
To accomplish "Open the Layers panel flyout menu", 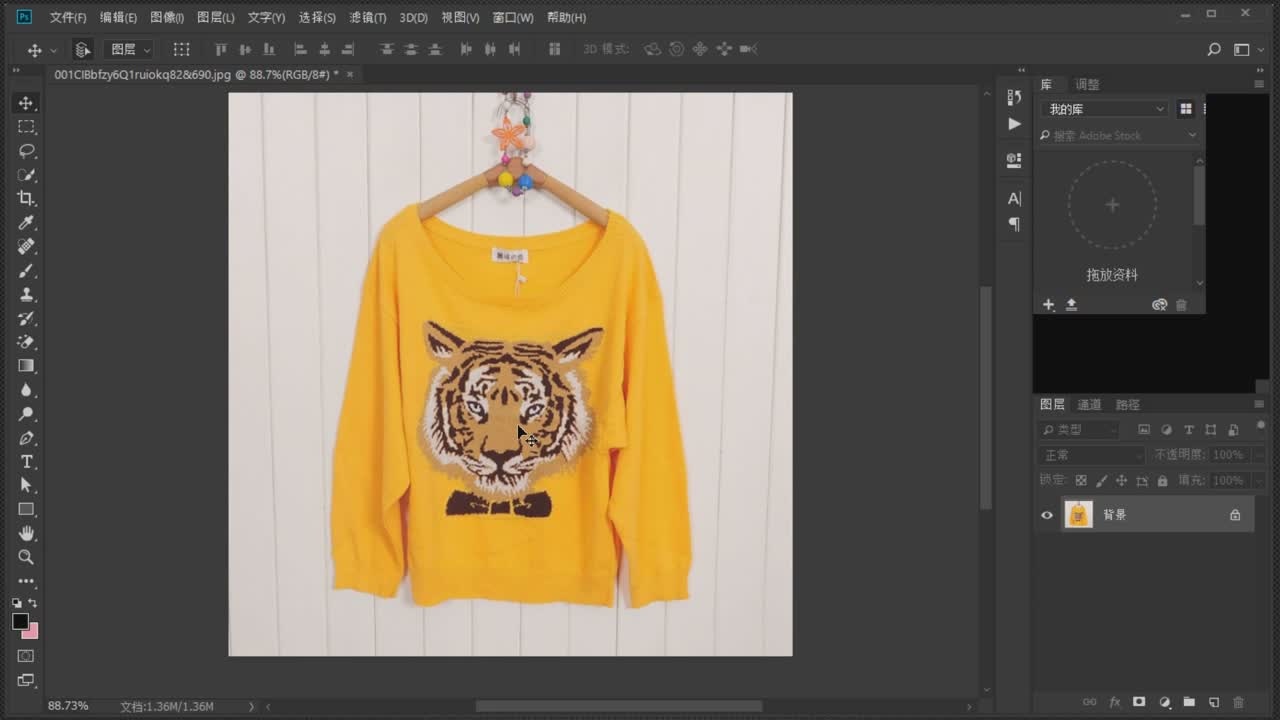I will click(1259, 405).
